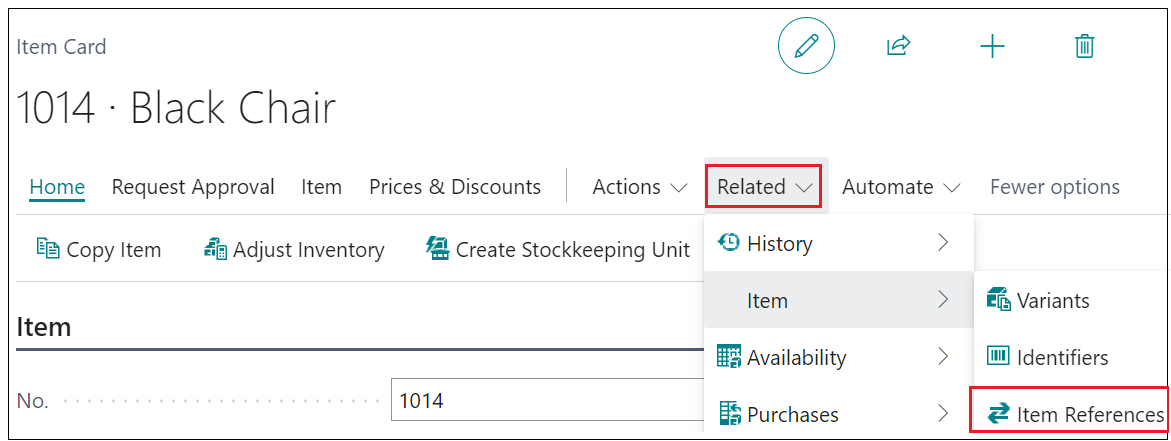Switch to Request Approval tab
This screenshot has width=1171, height=441.
[193, 187]
